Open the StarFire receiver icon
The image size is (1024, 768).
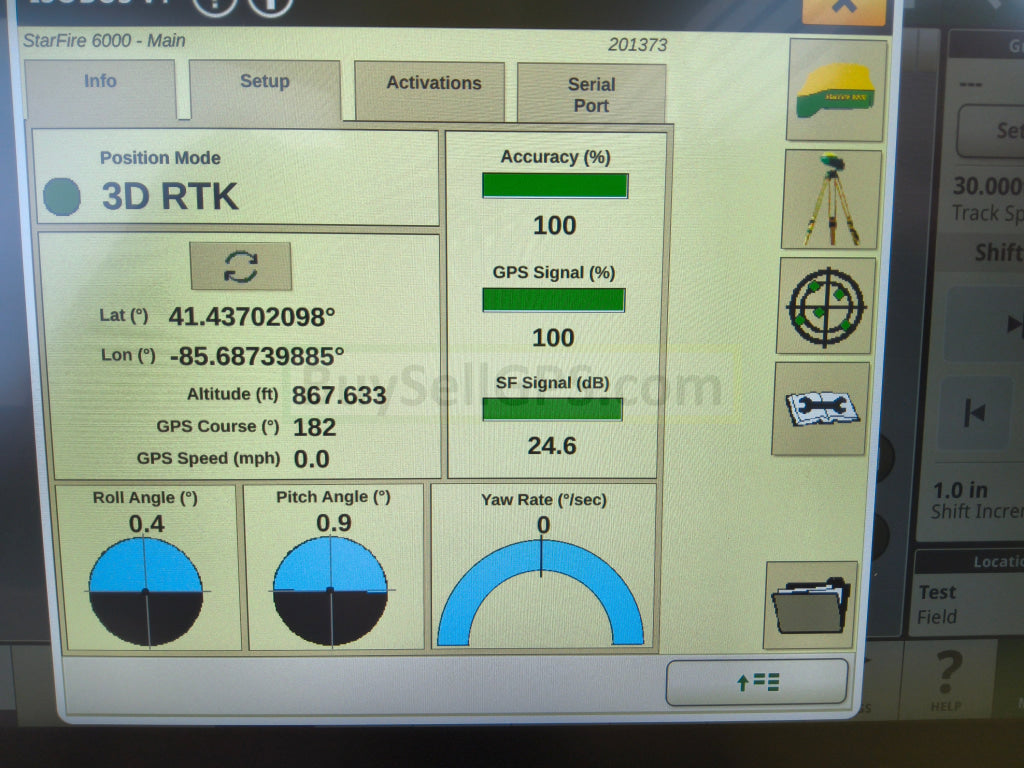tap(837, 89)
